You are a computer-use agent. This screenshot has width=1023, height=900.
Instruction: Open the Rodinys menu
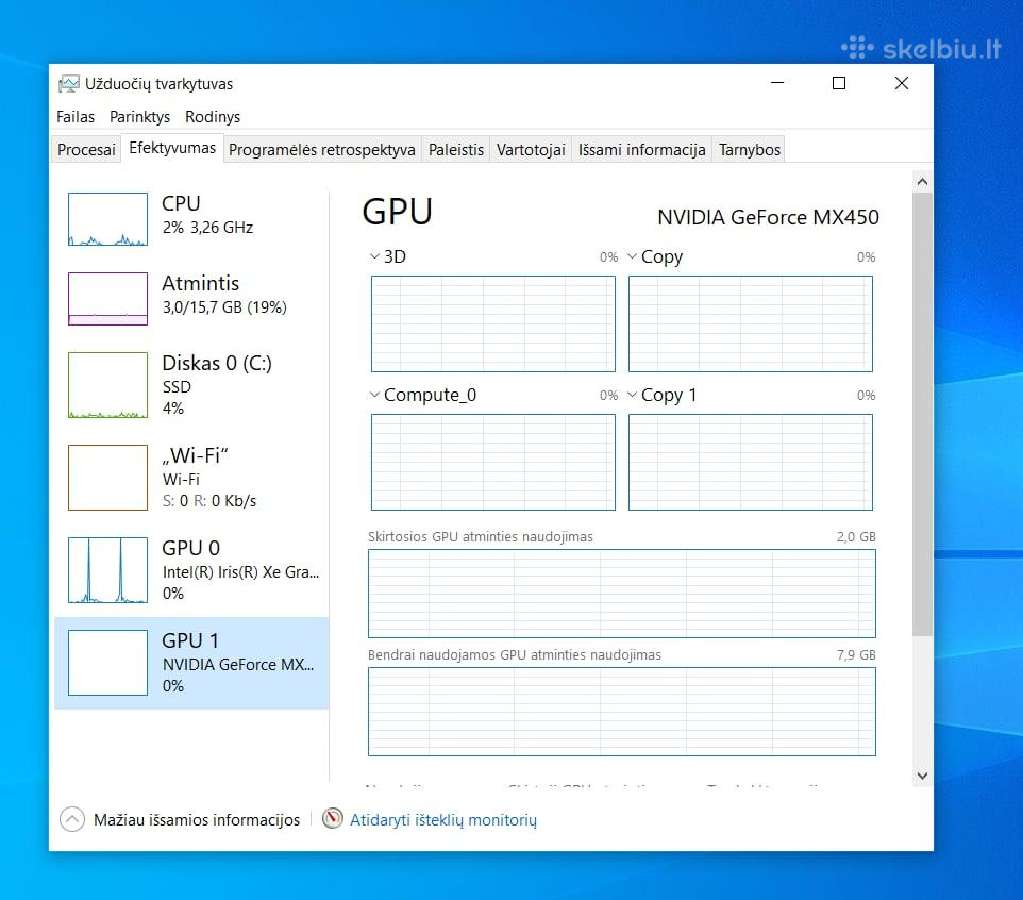[213, 117]
